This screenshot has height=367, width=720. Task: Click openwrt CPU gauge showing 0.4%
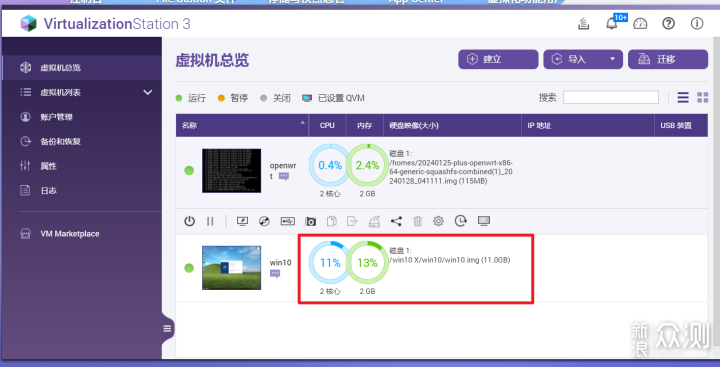tap(330, 165)
